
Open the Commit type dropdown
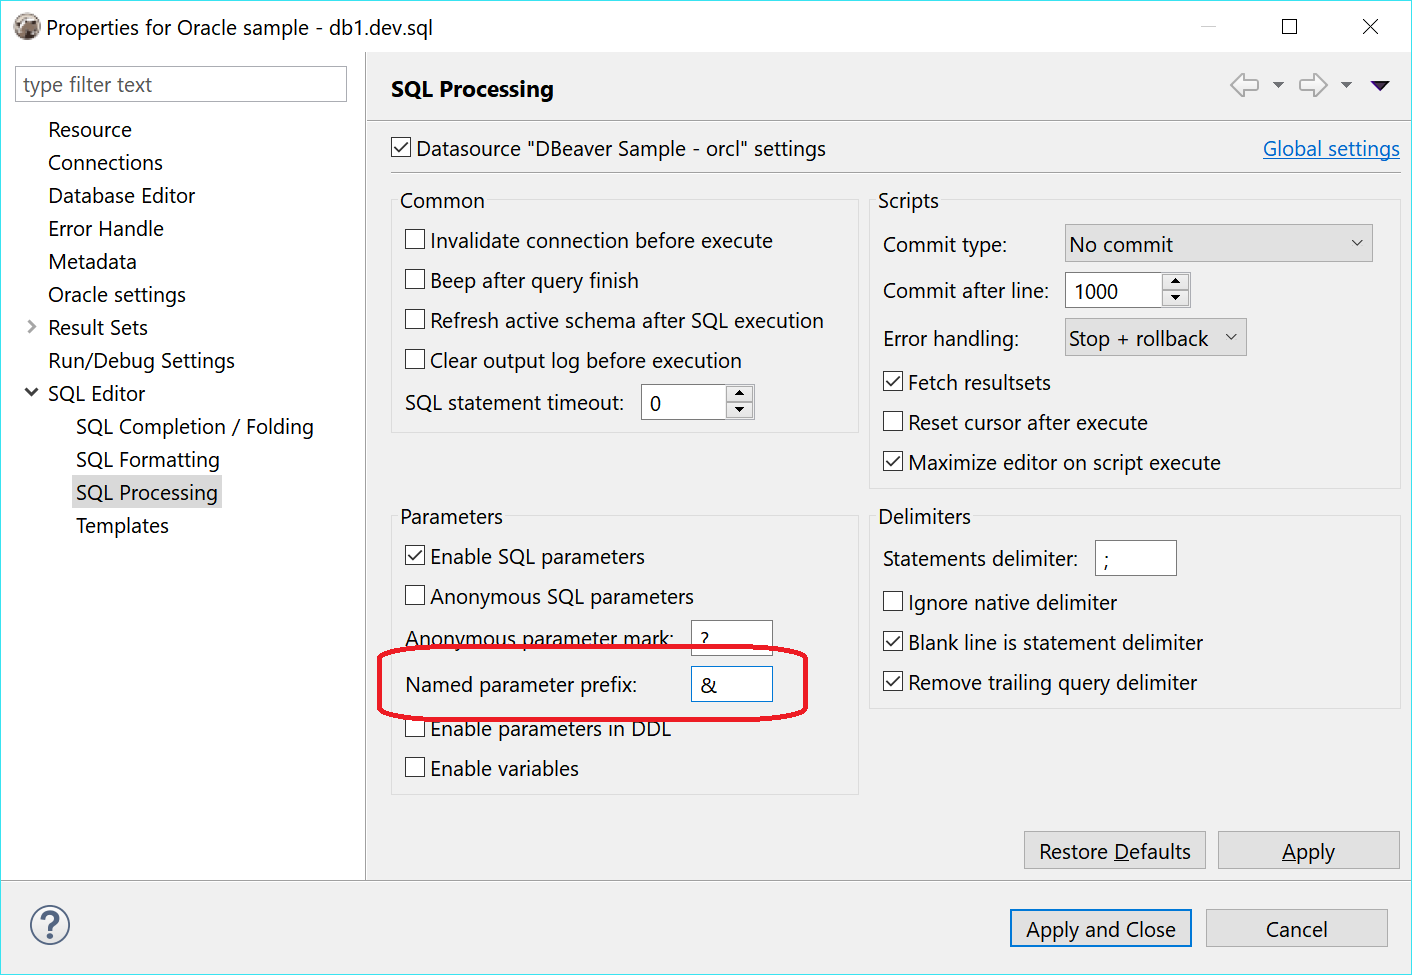click(1217, 243)
